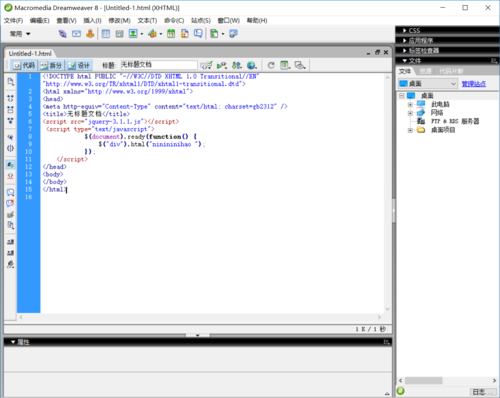Open the Images button dropdown arrow
Image resolution: width=500 pixels, height=398 pixels.
pos(142,34)
